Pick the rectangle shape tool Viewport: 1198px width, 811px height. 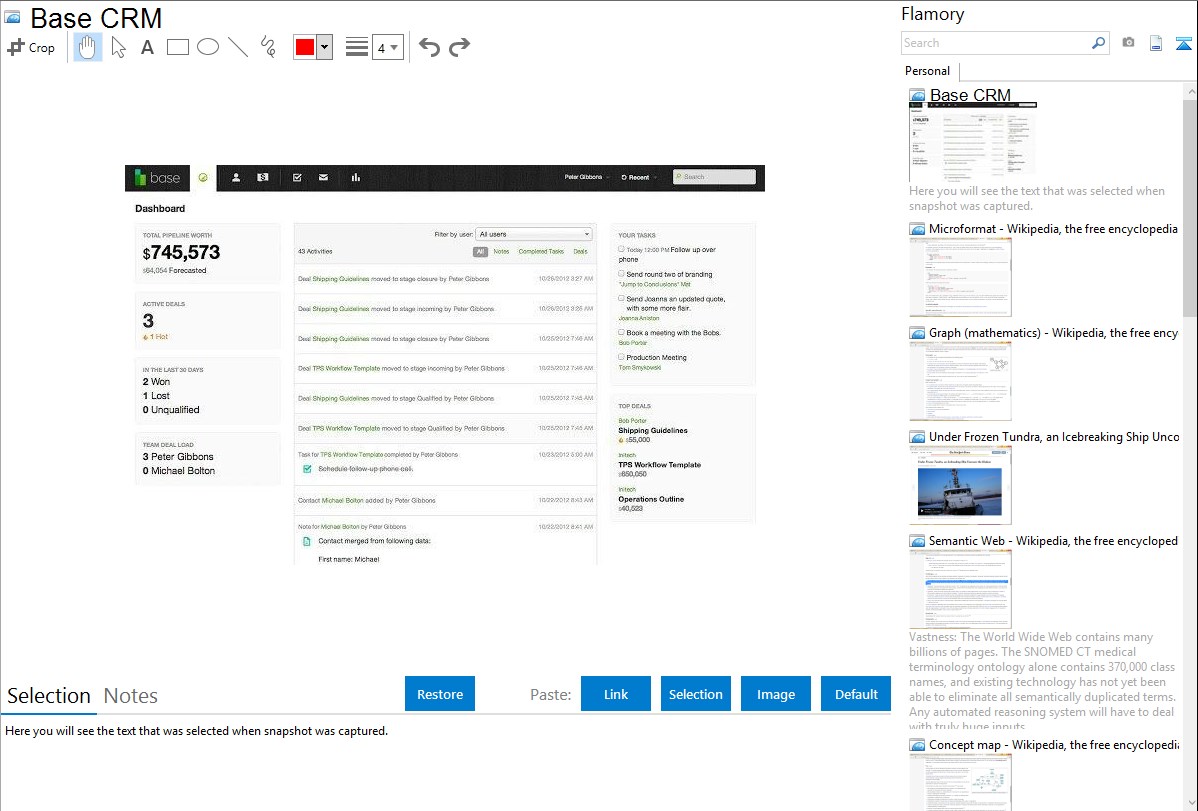178,47
